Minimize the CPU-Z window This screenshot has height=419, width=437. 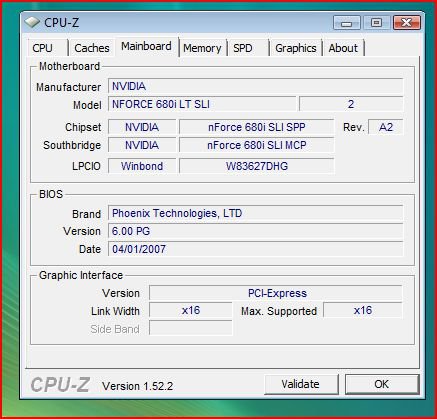click(x=347, y=23)
